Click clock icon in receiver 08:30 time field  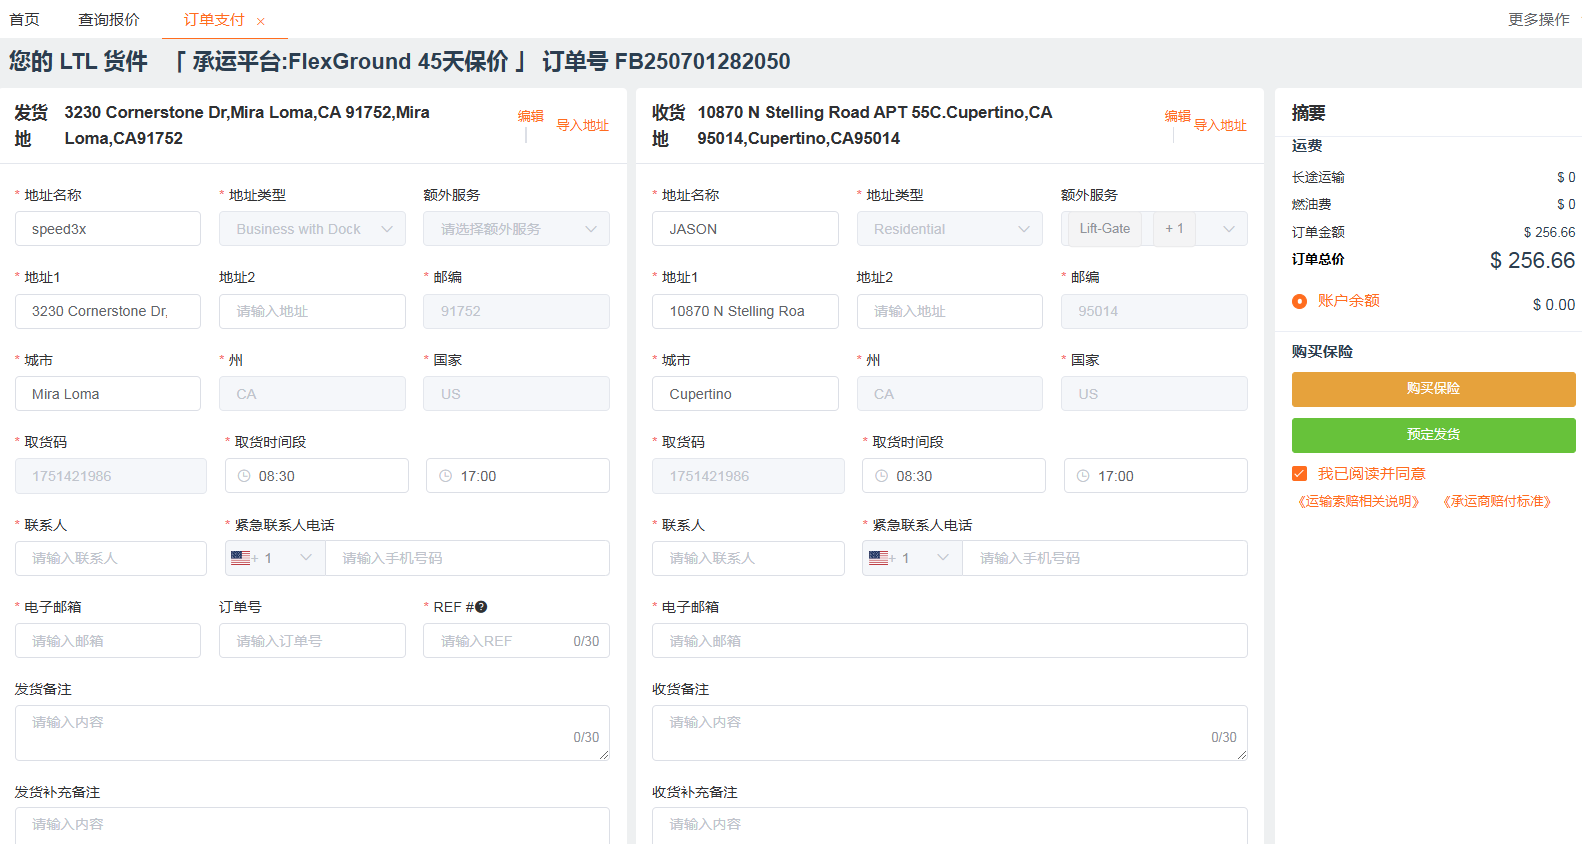881,476
